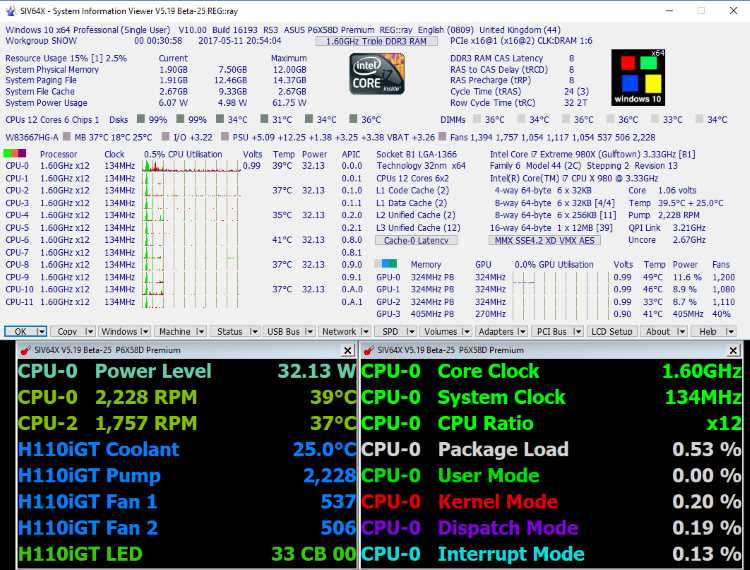Viewport: 750px width, 570px height.
Task: Click the CPU-11 utilisation graph row
Action: 191,302
